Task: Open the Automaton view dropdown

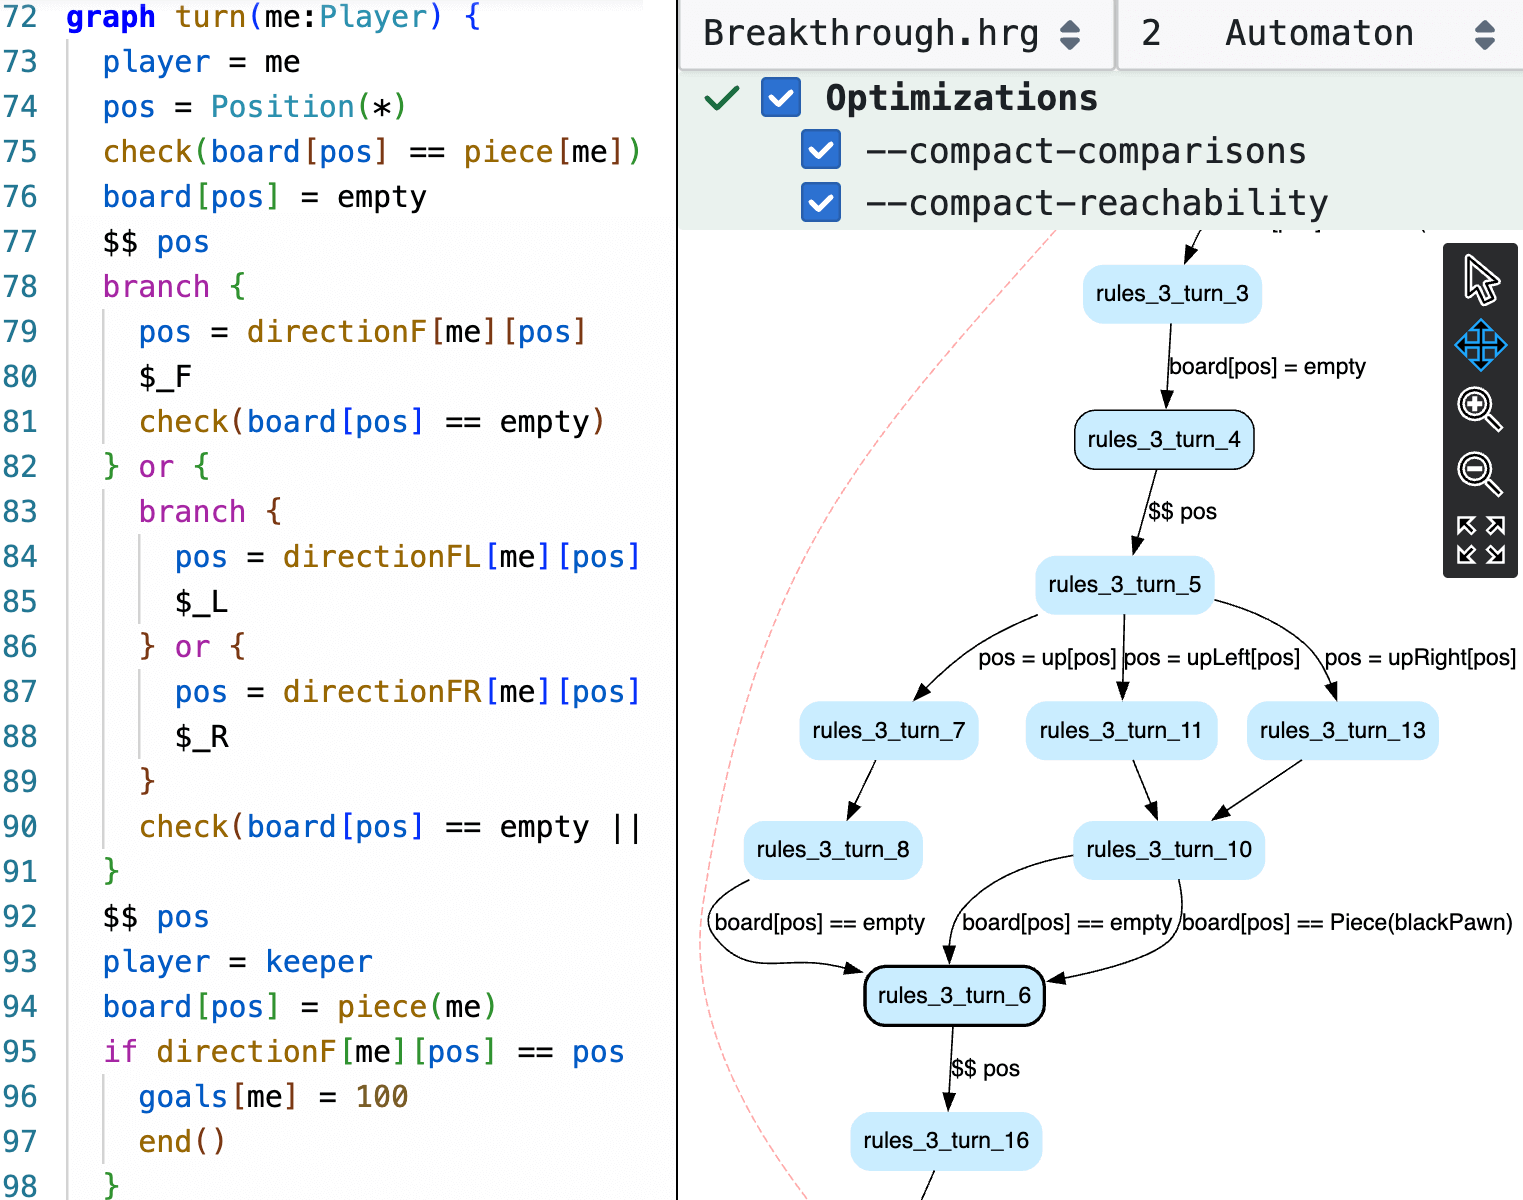Action: tap(1318, 34)
